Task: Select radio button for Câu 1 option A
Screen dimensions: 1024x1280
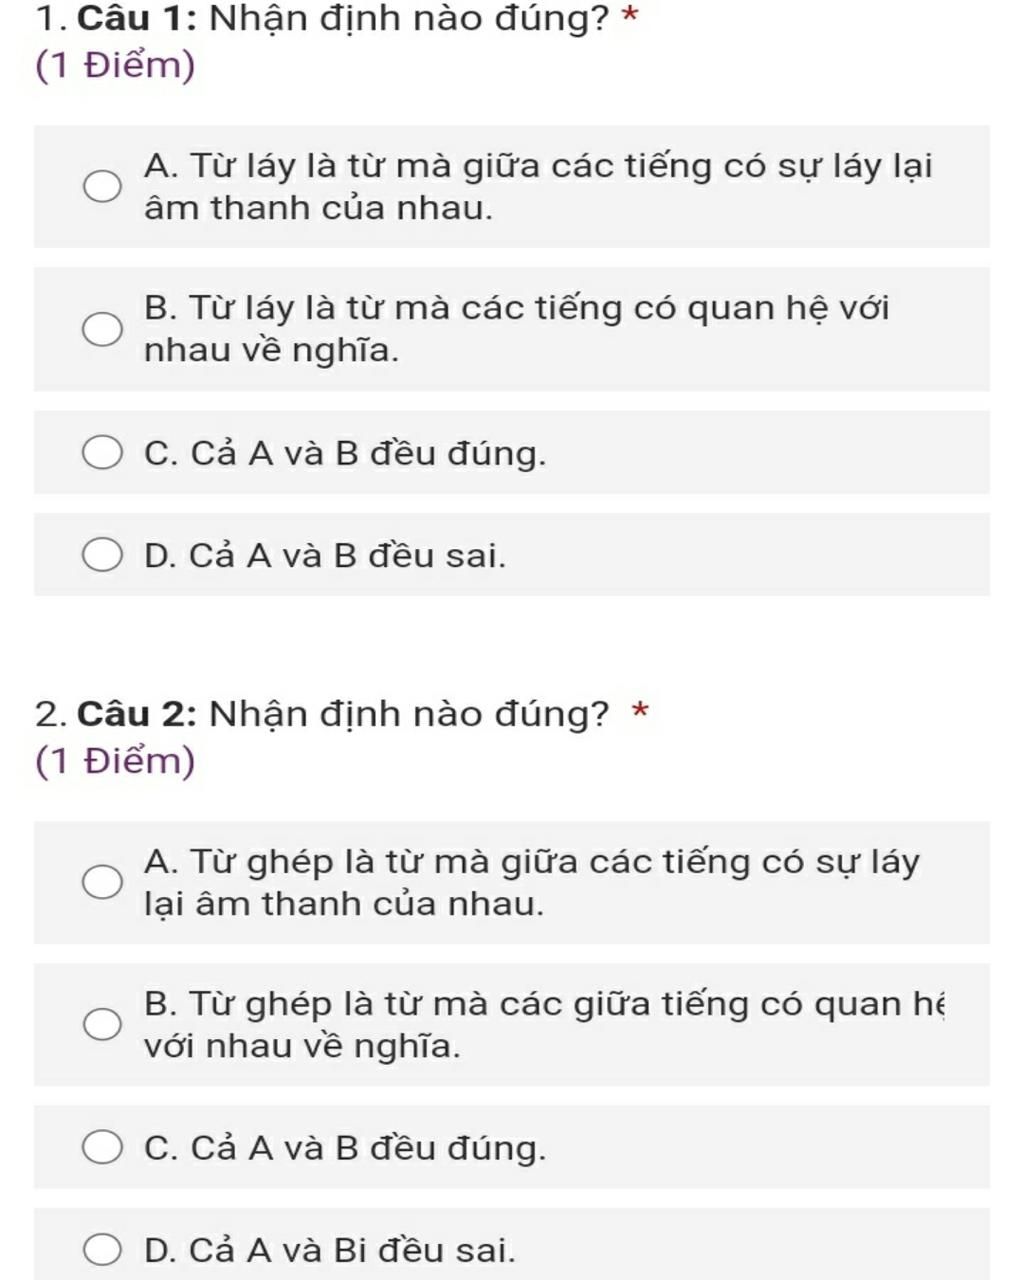Action: (x=101, y=187)
